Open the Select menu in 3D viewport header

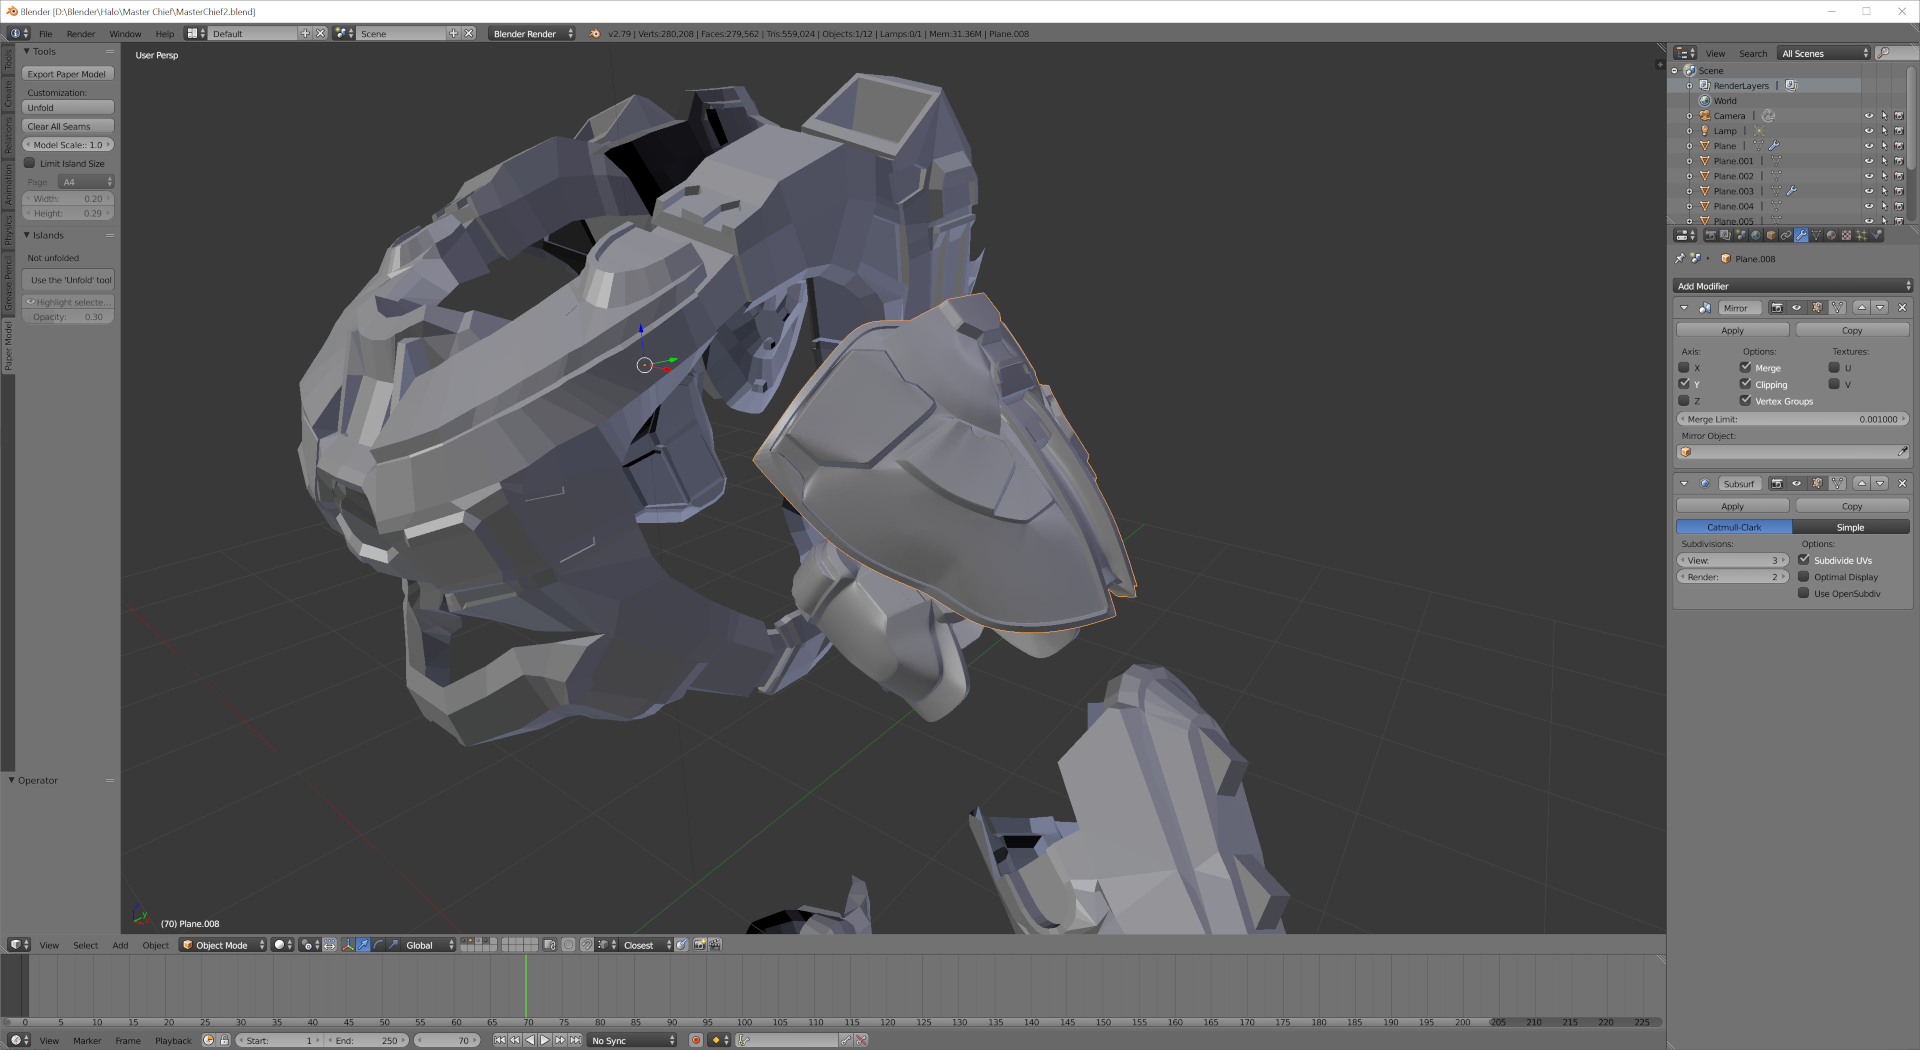pos(85,945)
